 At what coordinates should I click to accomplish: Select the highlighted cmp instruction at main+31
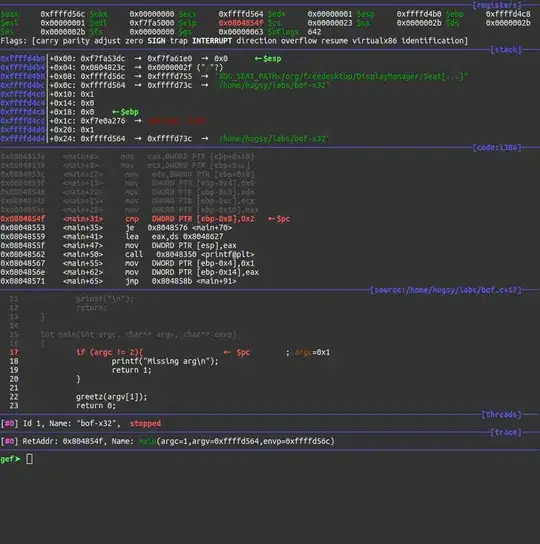click(145, 219)
